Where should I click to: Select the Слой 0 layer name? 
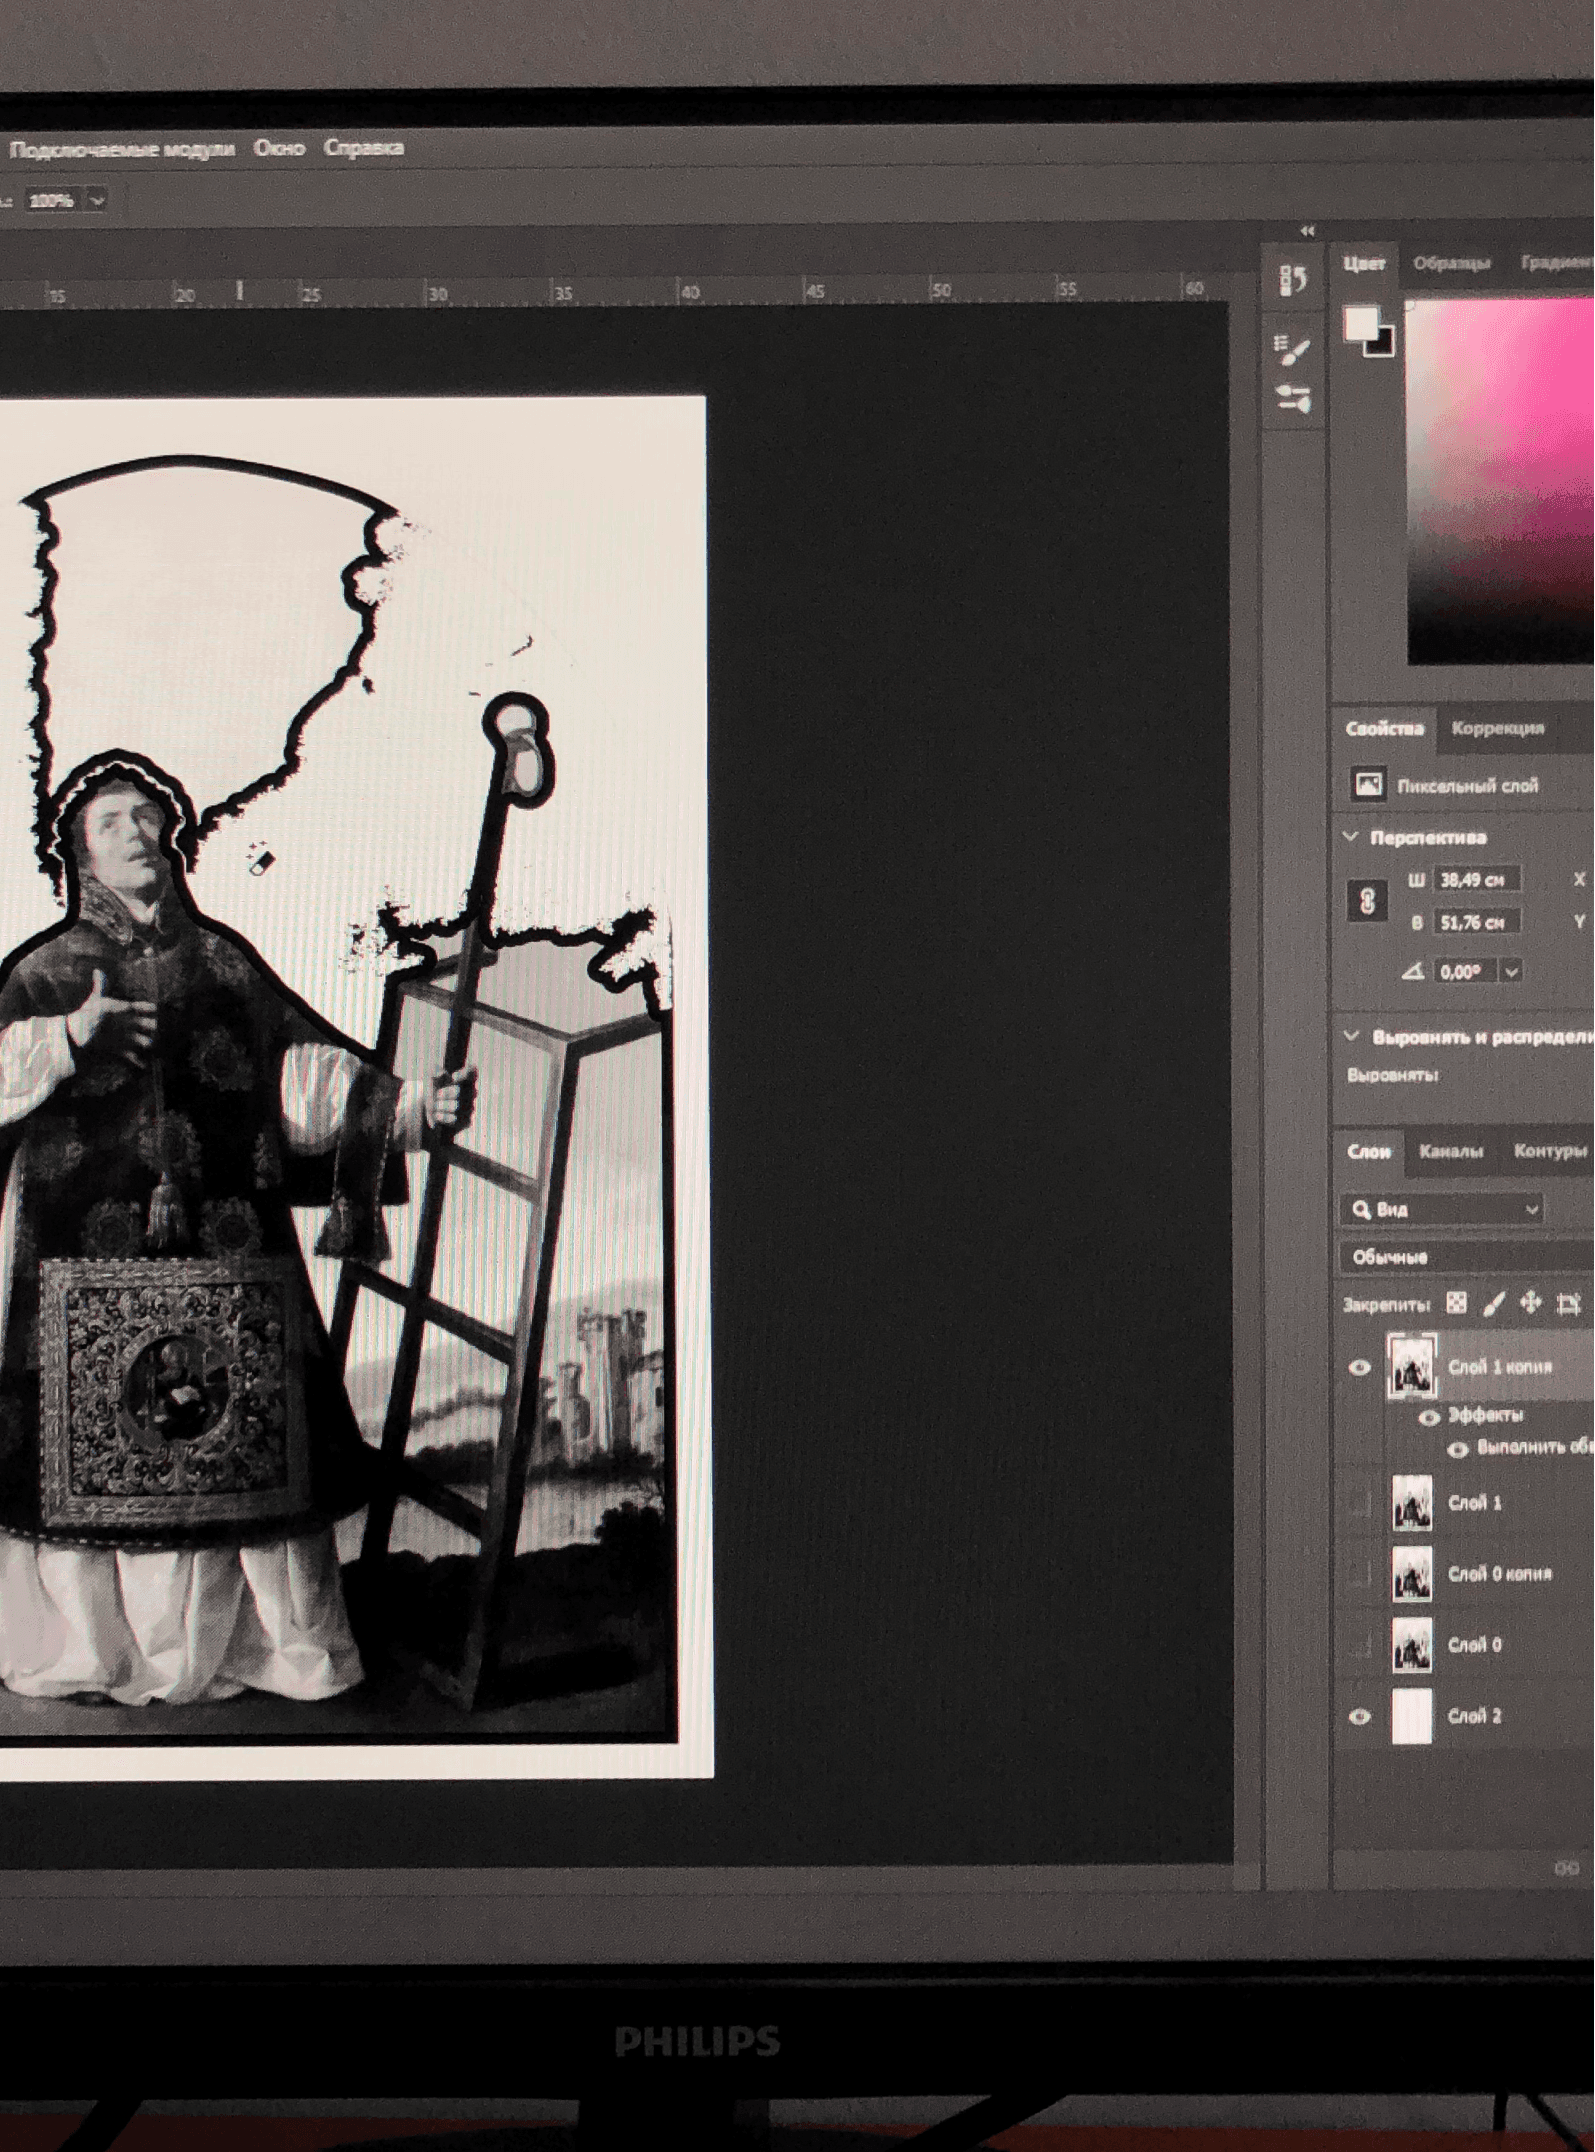point(1475,1645)
